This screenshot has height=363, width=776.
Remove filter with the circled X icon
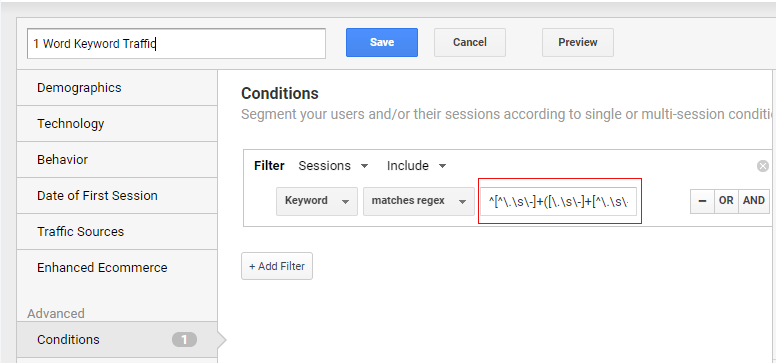[x=763, y=166]
